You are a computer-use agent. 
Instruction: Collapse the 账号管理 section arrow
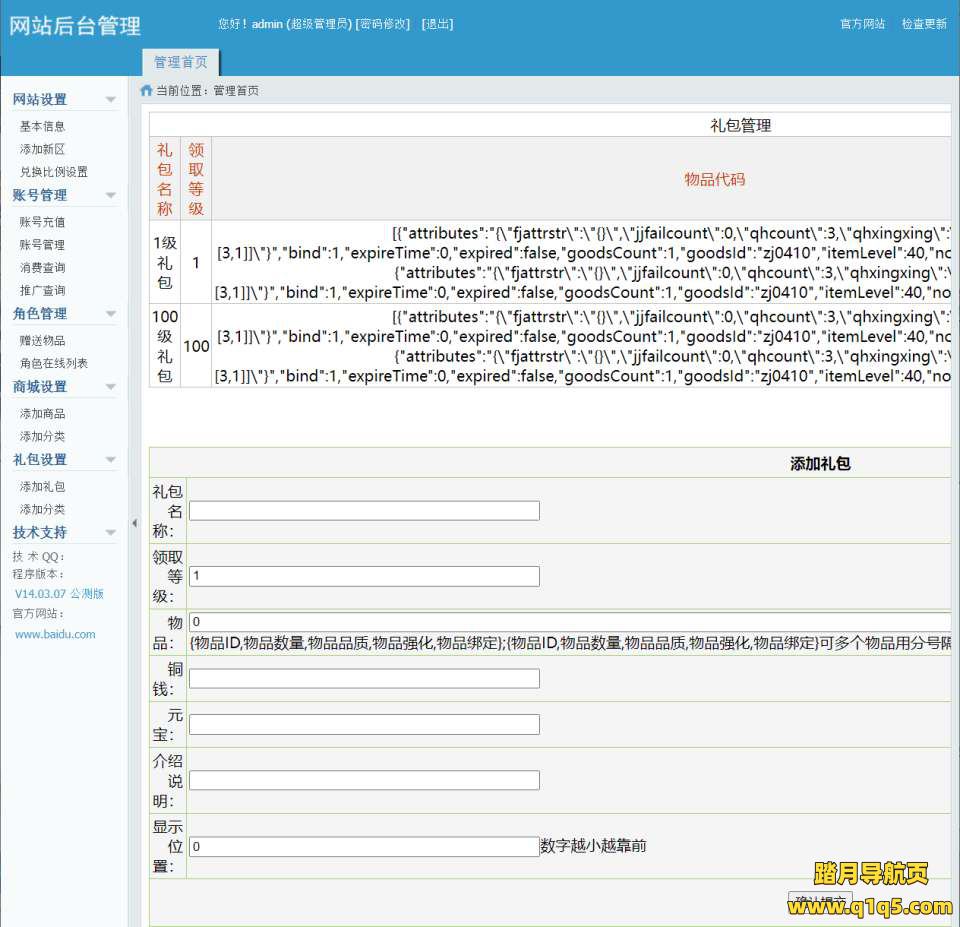tap(110, 196)
